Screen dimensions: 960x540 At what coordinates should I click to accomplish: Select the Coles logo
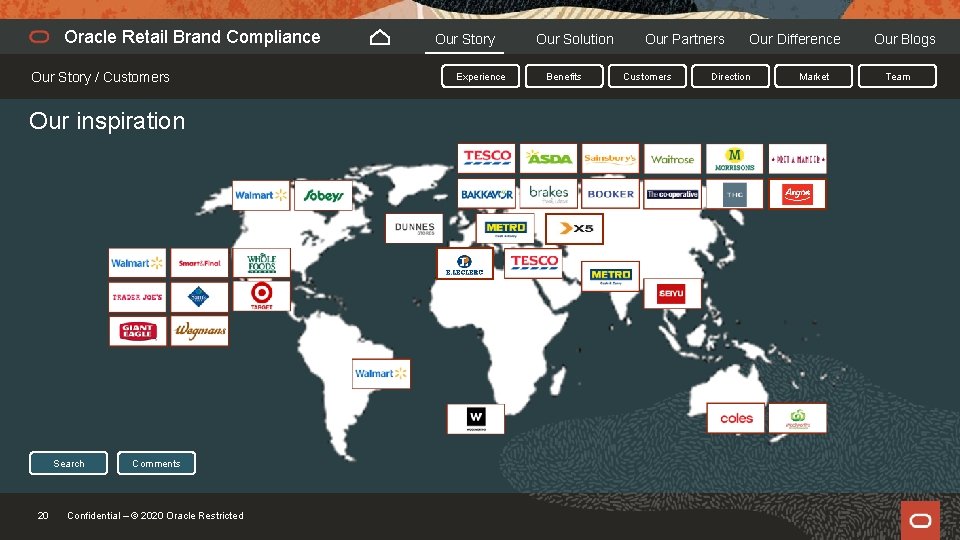point(736,418)
